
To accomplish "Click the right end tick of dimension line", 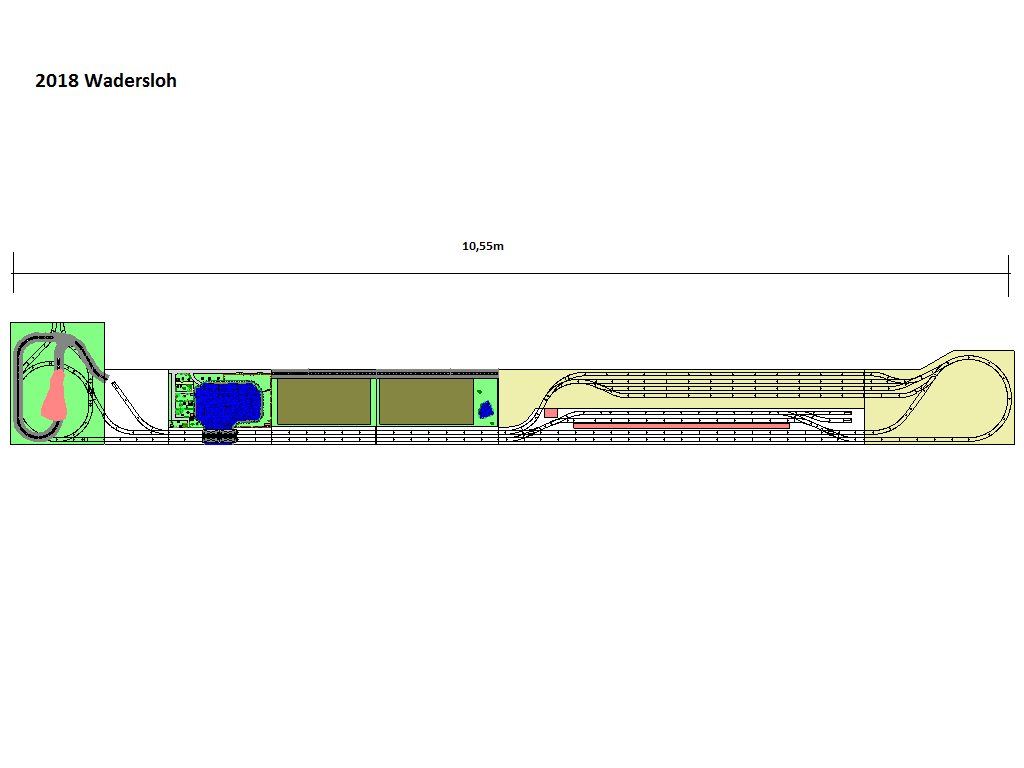I will point(1008,273).
